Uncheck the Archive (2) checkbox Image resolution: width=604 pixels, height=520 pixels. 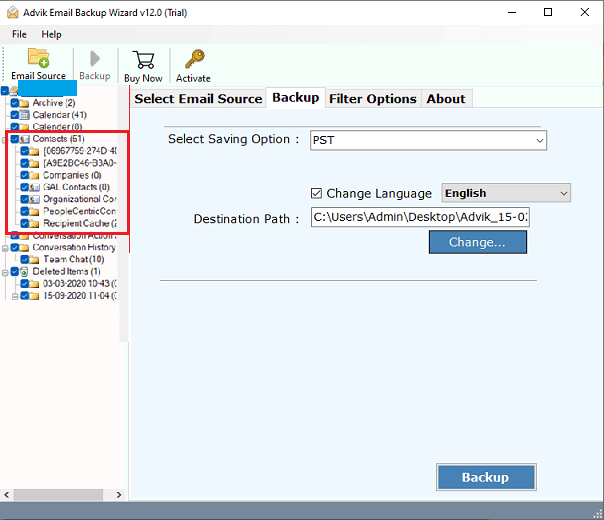15,103
